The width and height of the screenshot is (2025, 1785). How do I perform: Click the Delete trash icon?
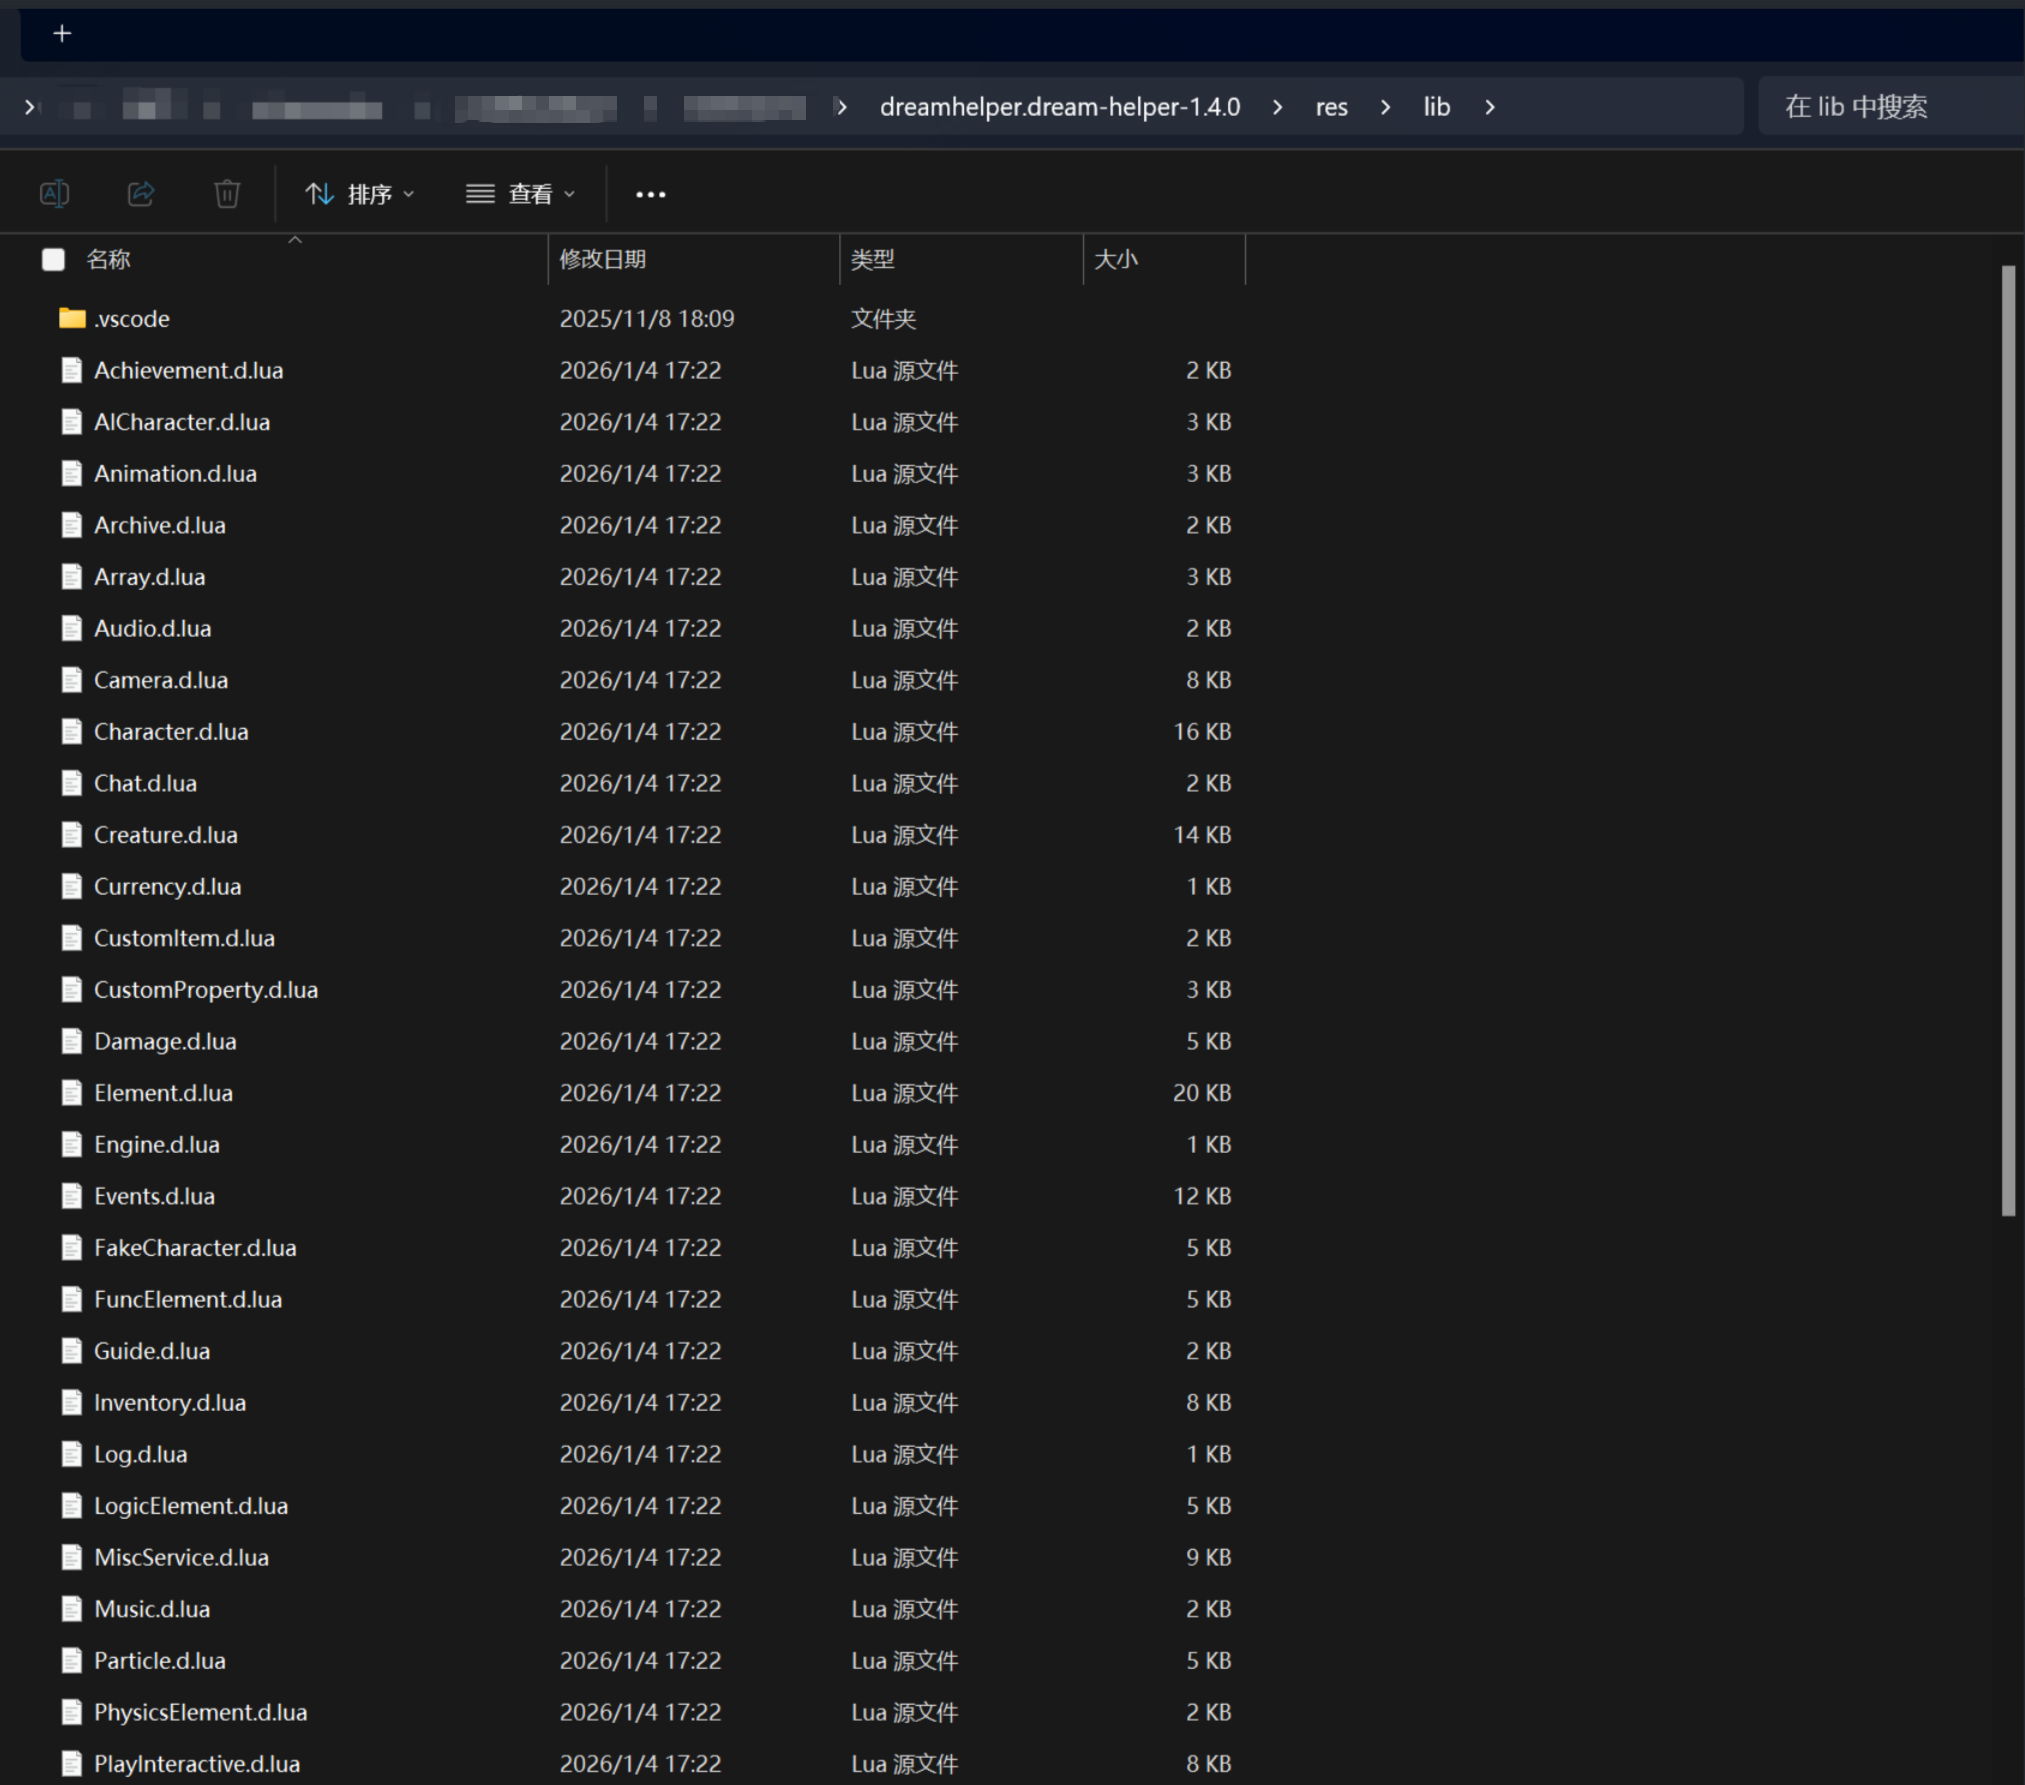[x=227, y=193]
